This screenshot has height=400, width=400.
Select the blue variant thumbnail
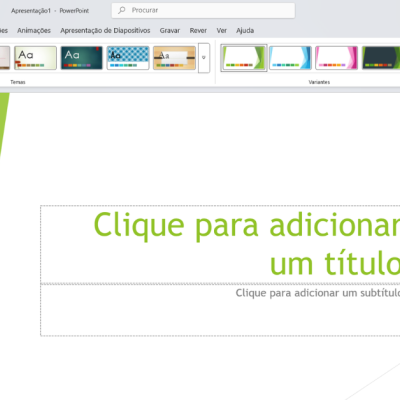point(290,58)
